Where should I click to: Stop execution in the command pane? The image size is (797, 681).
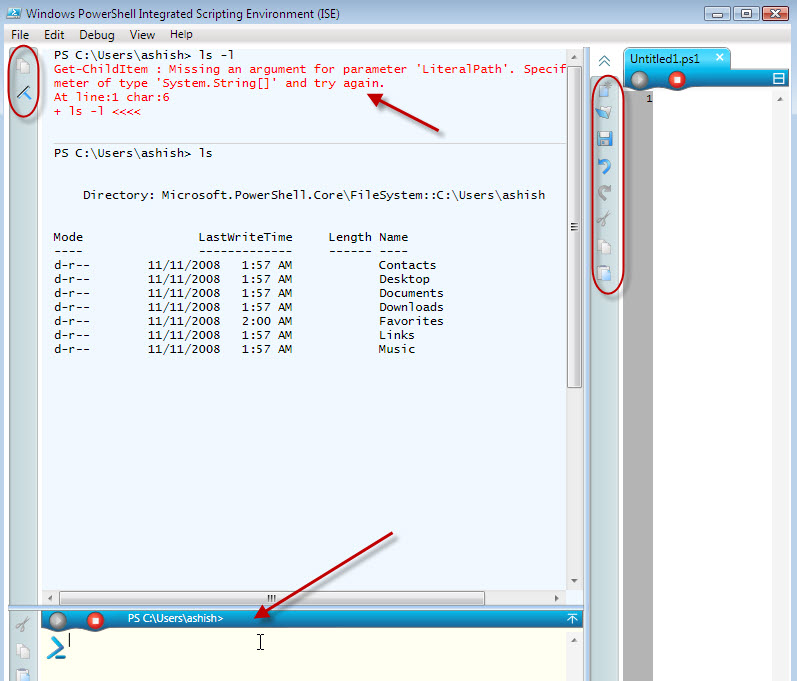tap(95, 620)
